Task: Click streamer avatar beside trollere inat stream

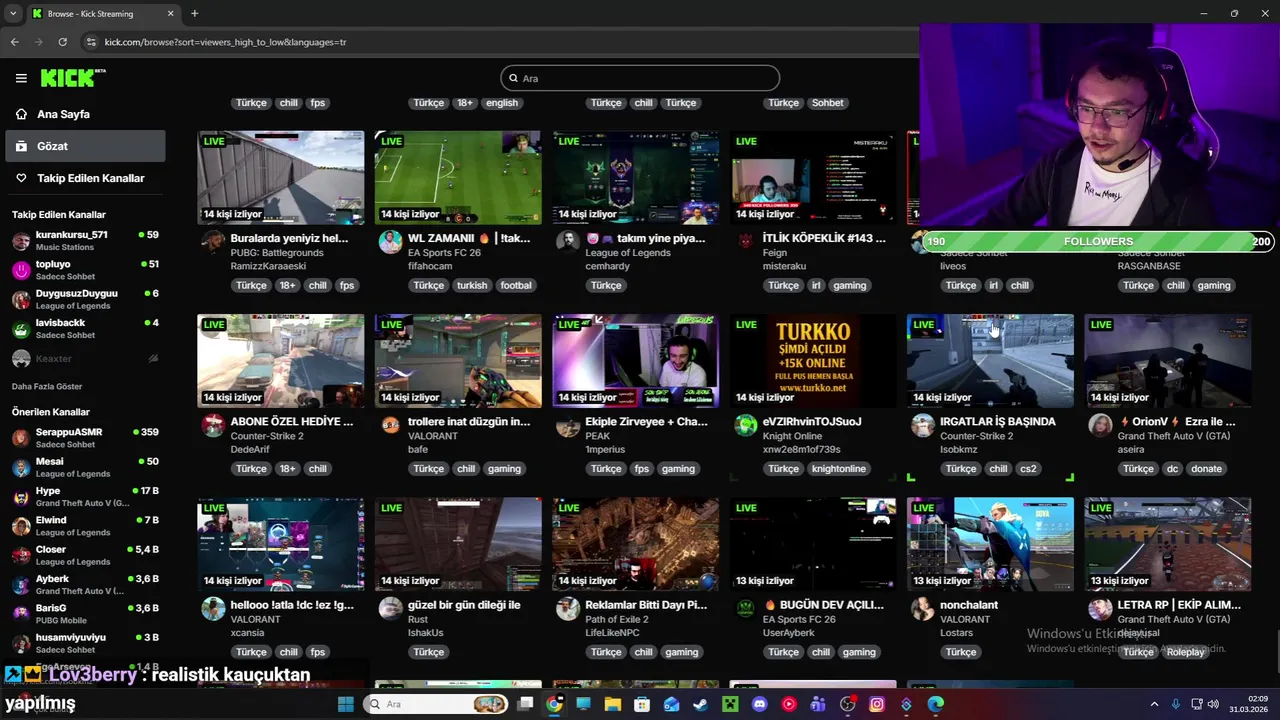Action: 390,425
